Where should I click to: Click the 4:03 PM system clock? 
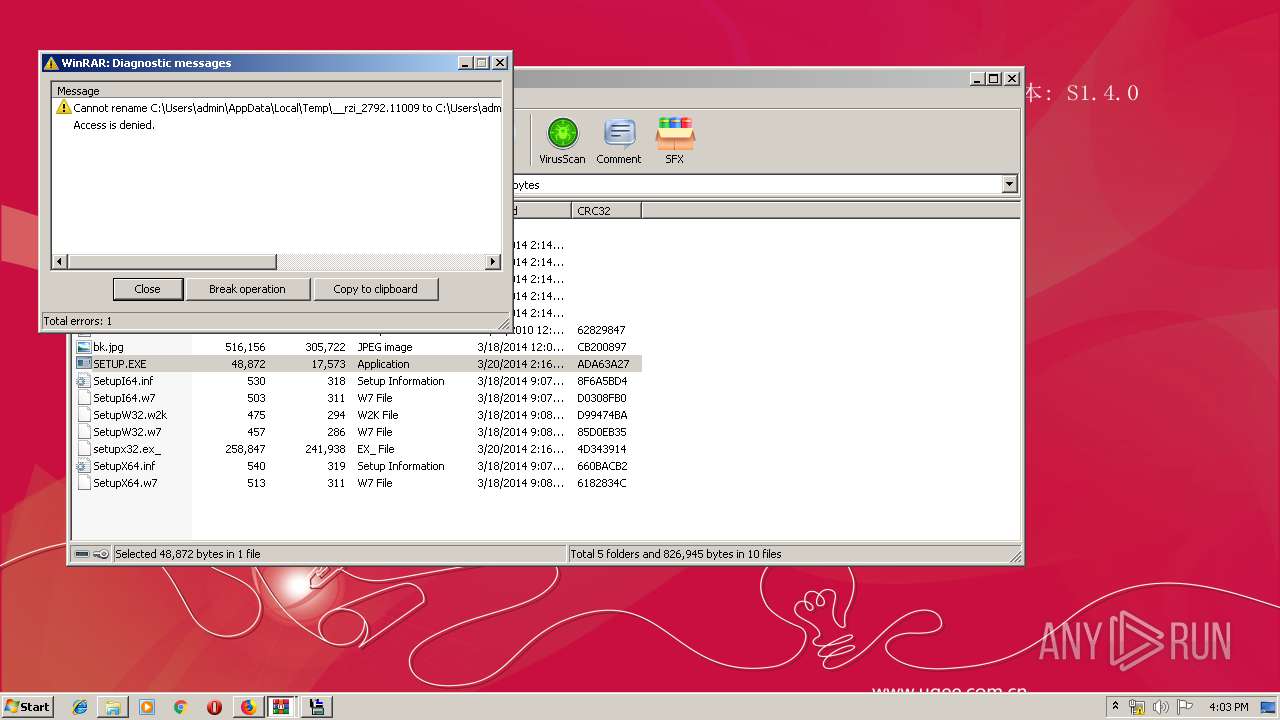(1228, 707)
